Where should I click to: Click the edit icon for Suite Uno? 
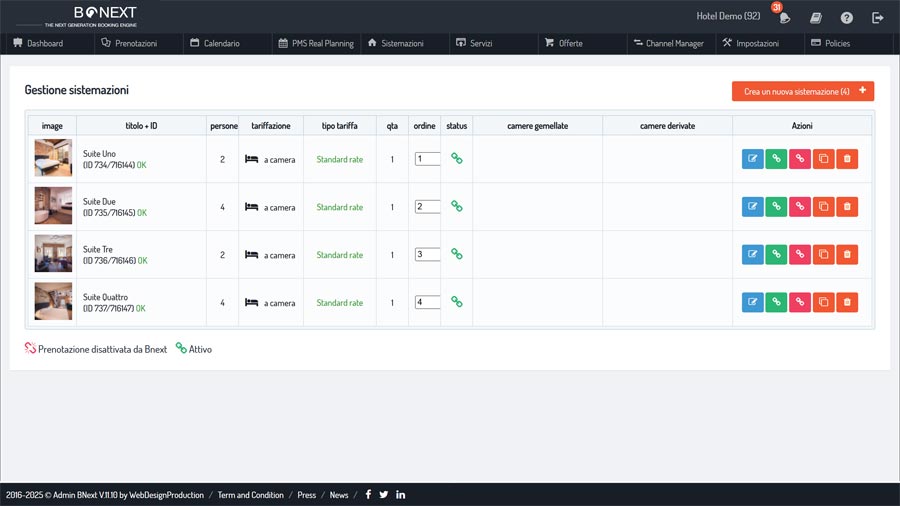coord(752,159)
